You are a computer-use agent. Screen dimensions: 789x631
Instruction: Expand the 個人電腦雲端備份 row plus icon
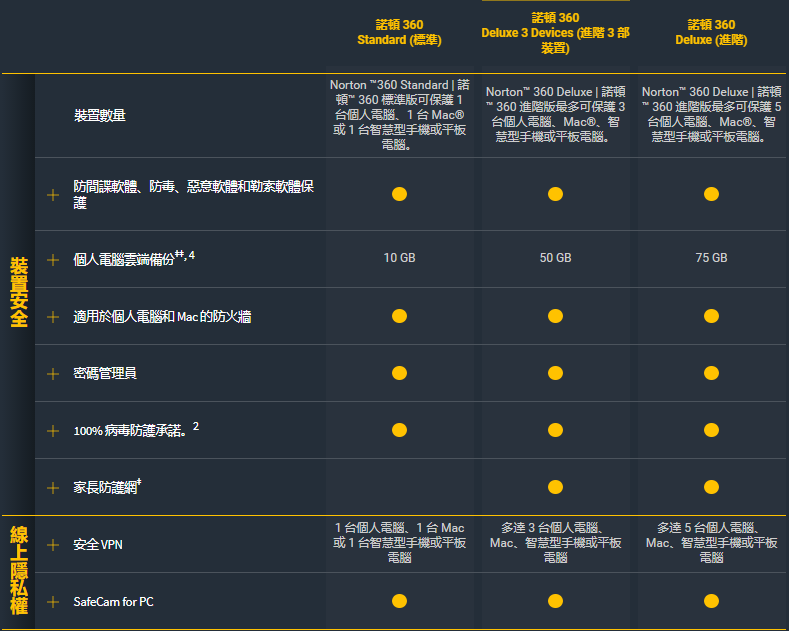[53, 258]
